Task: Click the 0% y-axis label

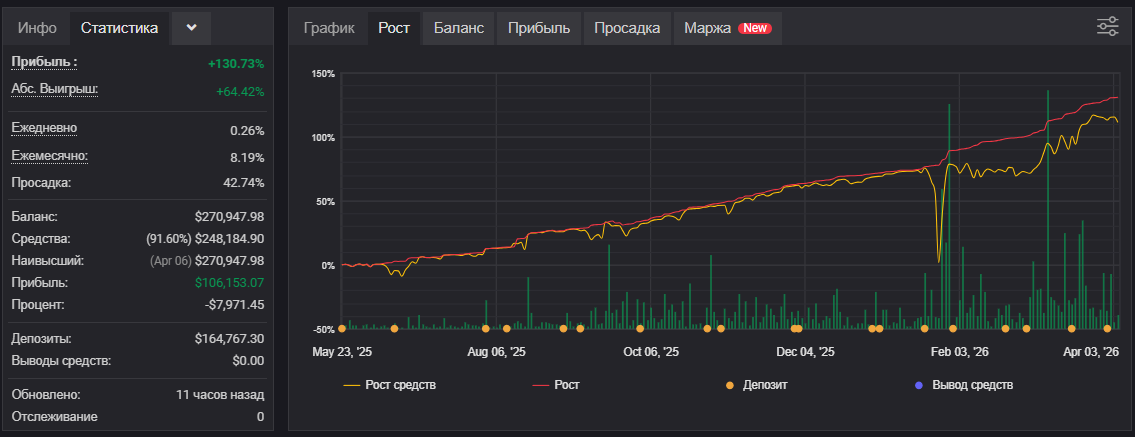Action: tap(328, 266)
